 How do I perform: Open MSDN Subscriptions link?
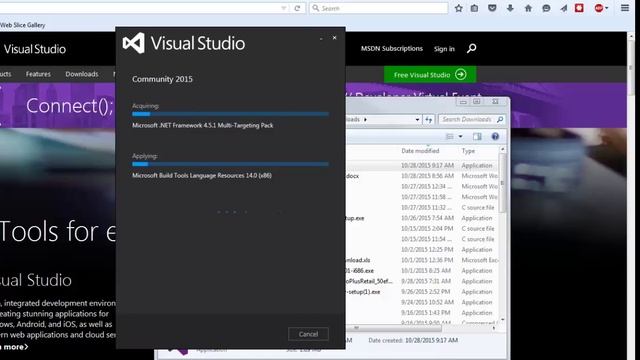(x=391, y=49)
